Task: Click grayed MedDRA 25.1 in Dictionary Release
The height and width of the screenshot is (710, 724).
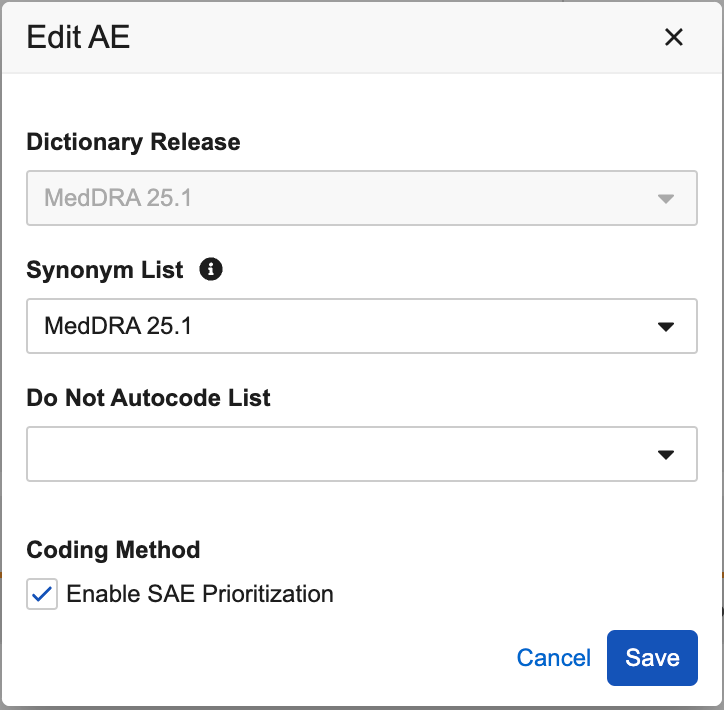Action: (x=118, y=198)
